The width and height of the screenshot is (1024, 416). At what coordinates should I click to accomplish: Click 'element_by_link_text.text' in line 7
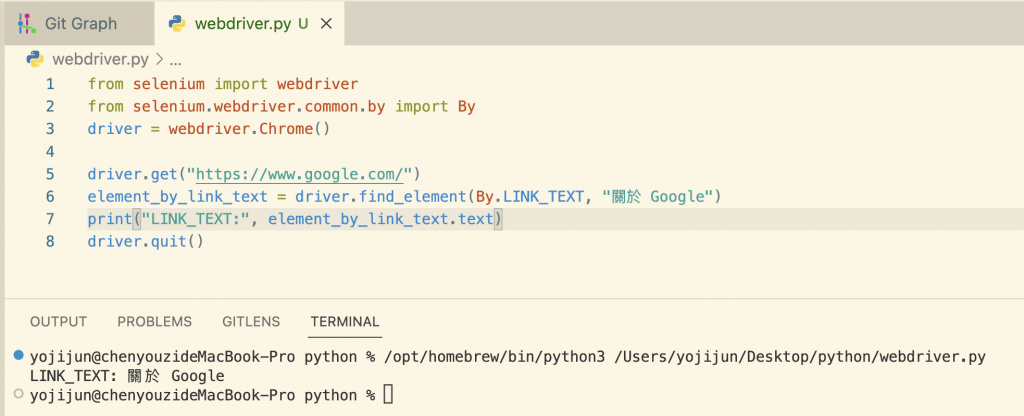tap(380, 219)
